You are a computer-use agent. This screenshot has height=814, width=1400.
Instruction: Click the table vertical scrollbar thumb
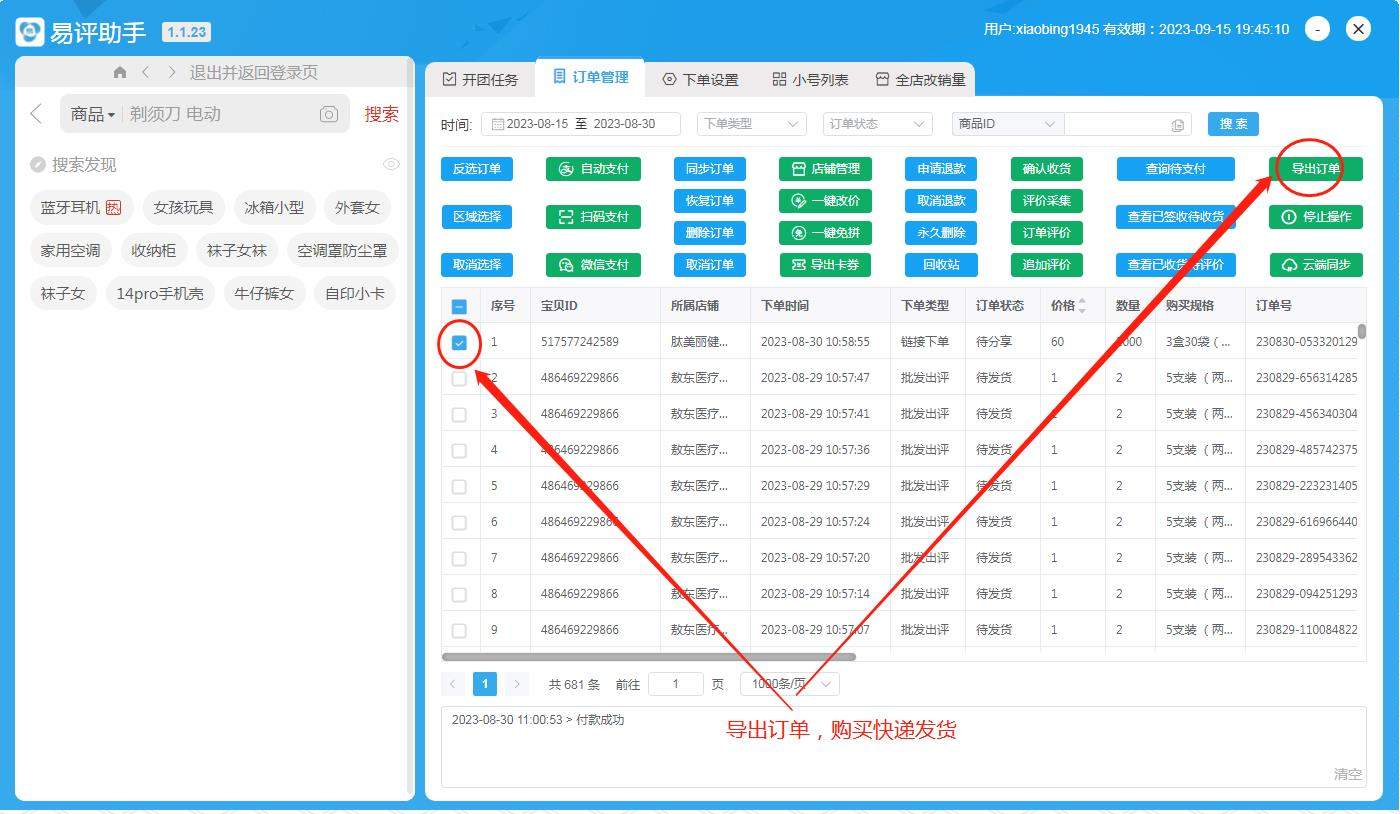(1361, 332)
